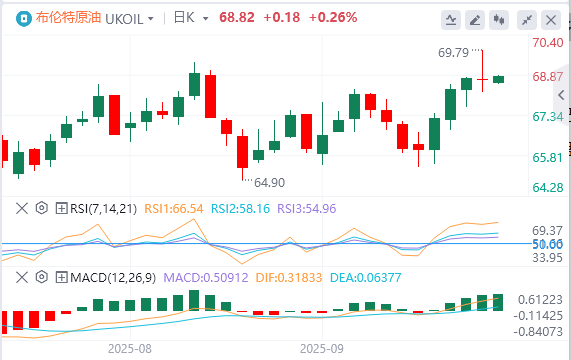Remove the MACD indicator with X
This screenshot has width=571, height=360.
click(x=22, y=278)
